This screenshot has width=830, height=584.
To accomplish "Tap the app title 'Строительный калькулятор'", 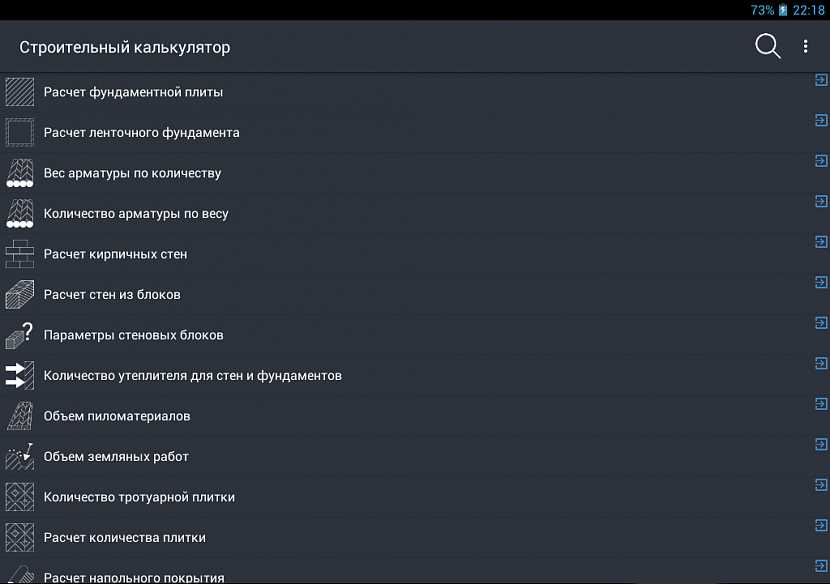I will [x=125, y=47].
